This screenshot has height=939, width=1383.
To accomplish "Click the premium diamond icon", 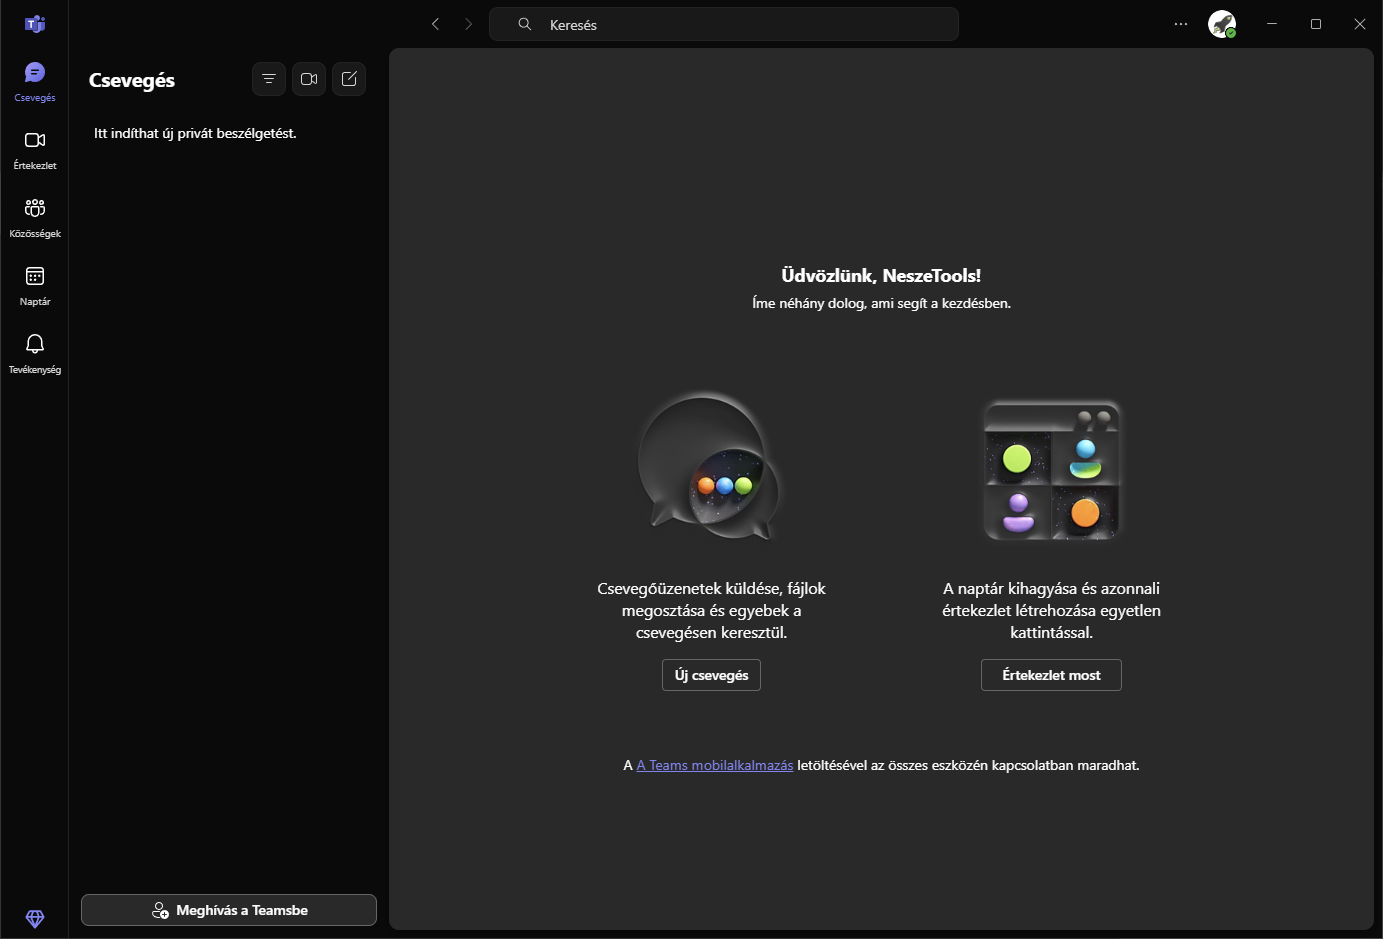I will tap(35, 918).
